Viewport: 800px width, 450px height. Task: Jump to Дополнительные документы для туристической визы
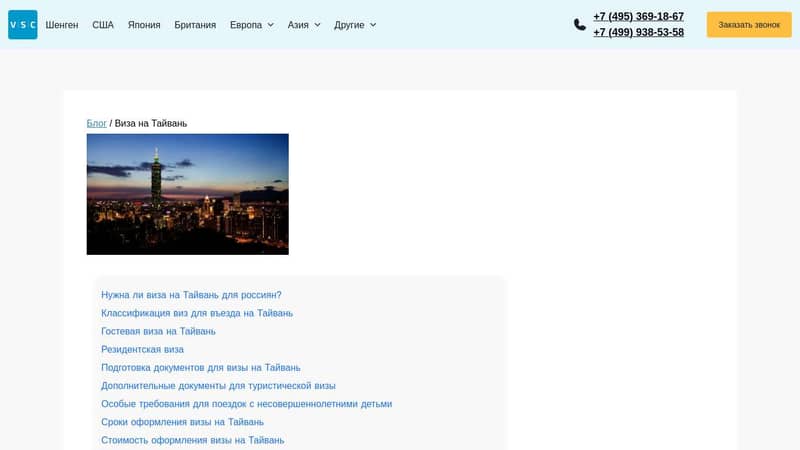(218, 386)
